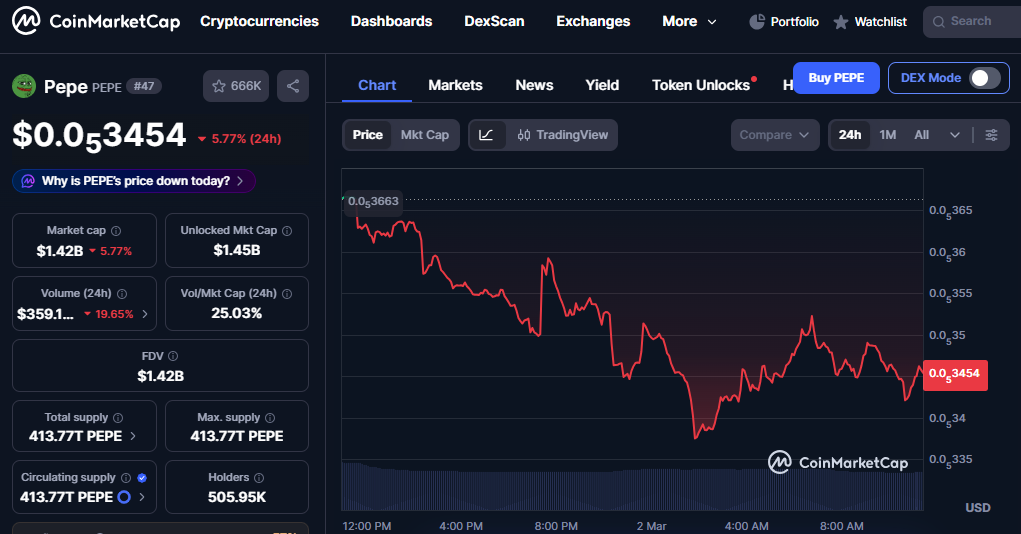Screen dimensions: 1021x534
Task: Click the share icon button
Action: tap(293, 86)
